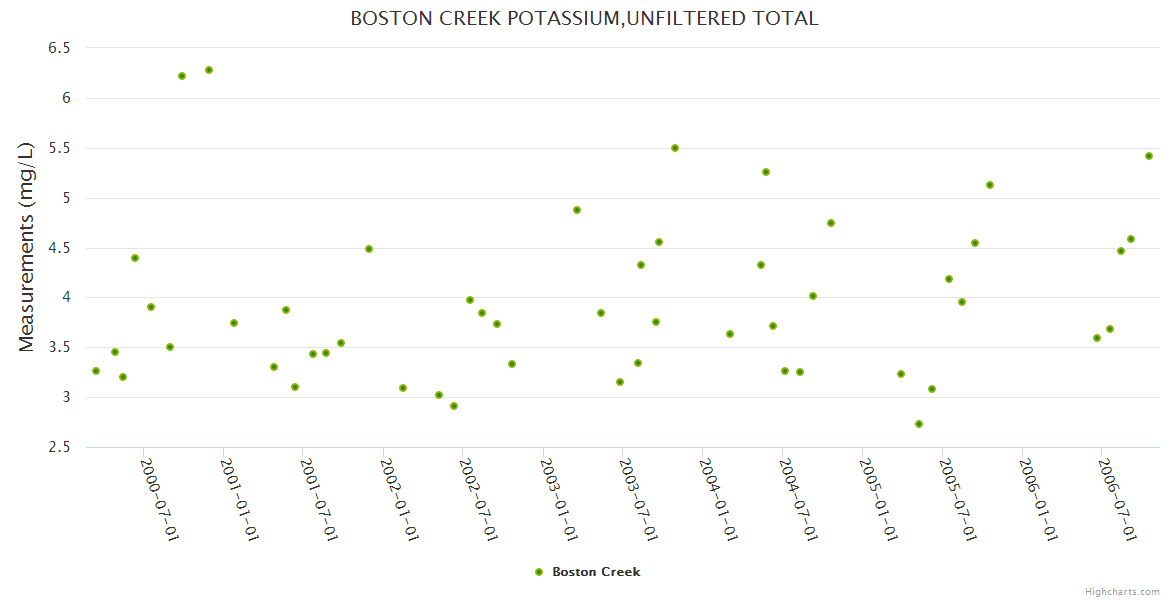Select the highest data point near 6.3 mg/L
Screen dimensions: 1170x600
[x=209, y=70]
